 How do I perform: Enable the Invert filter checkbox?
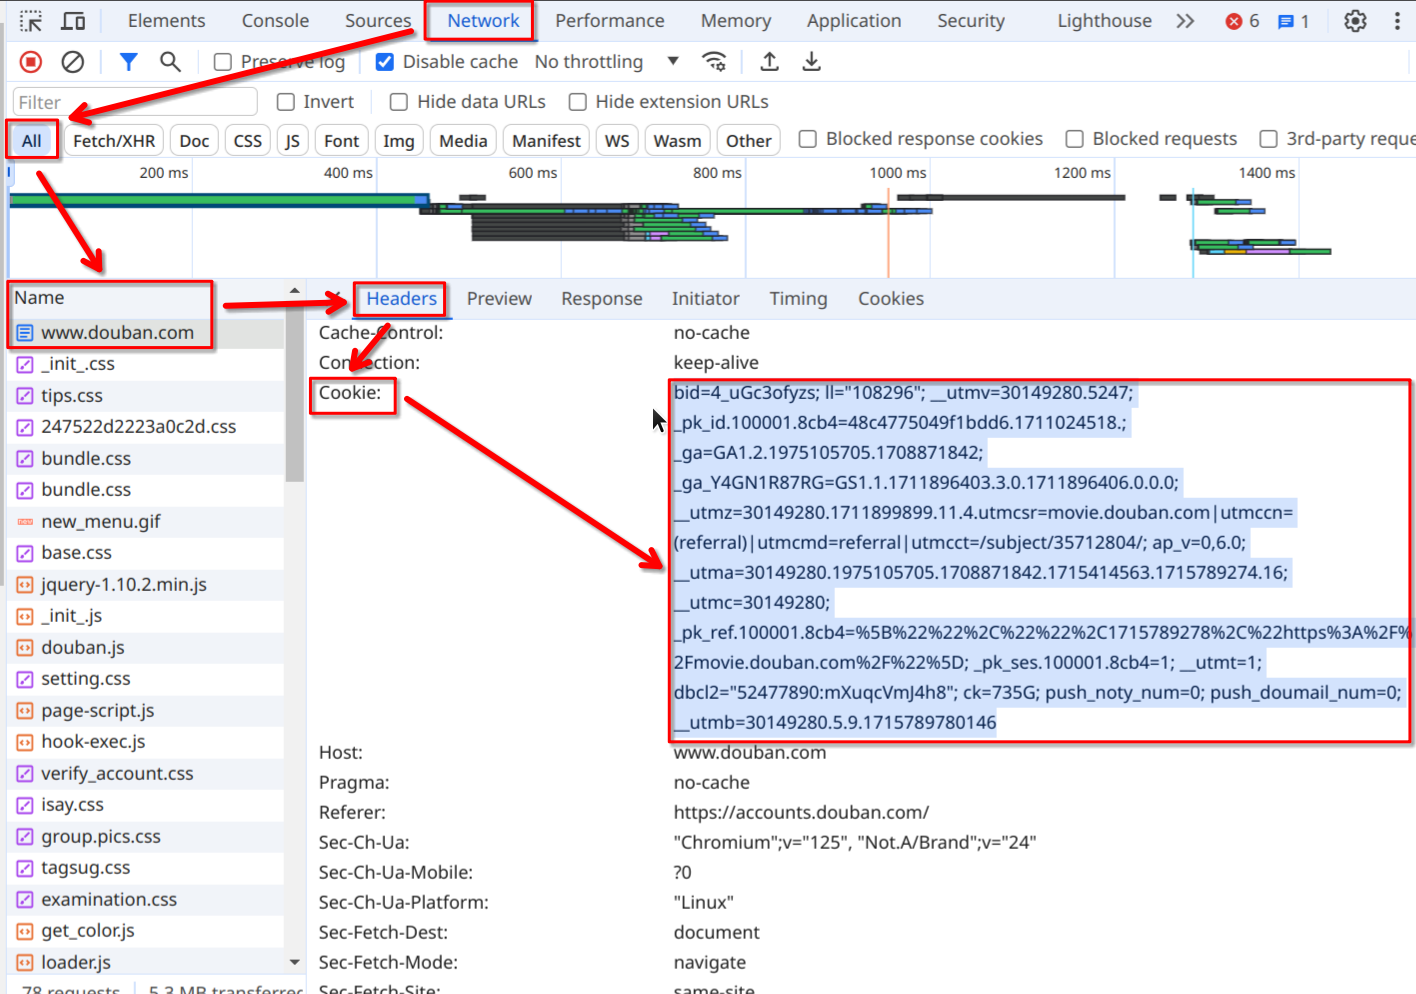(x=286, y=102)
